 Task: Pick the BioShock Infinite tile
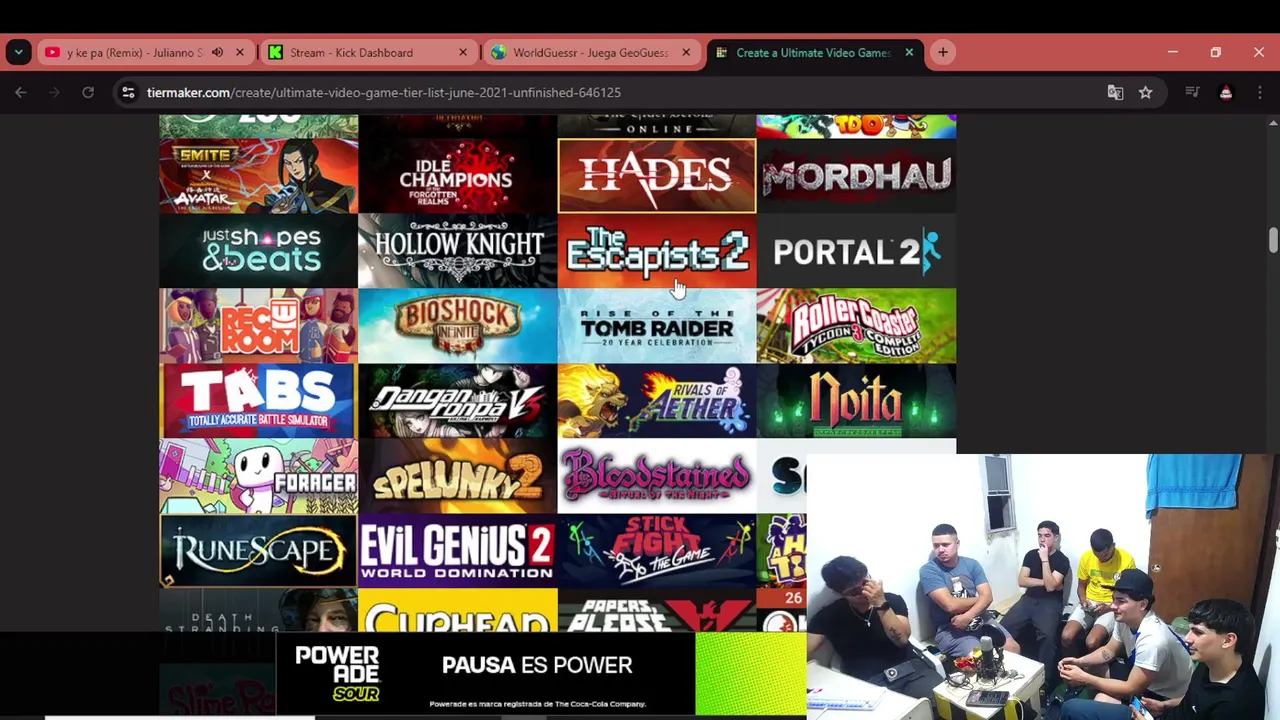pos(457,326)
